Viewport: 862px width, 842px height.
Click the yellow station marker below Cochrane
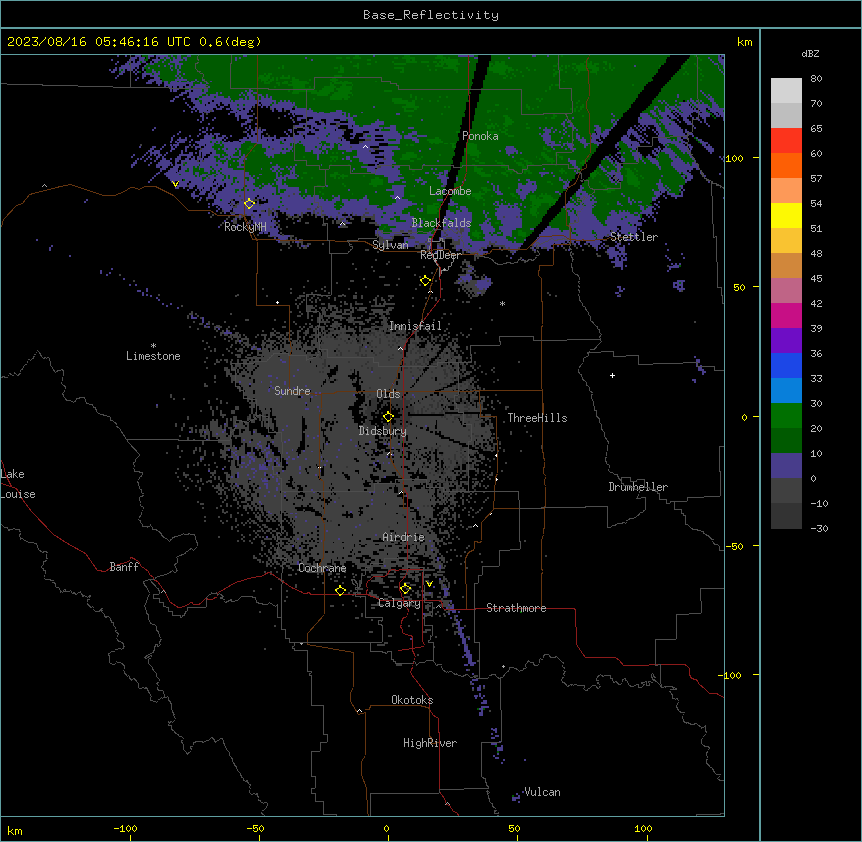(x=340, y=591)
